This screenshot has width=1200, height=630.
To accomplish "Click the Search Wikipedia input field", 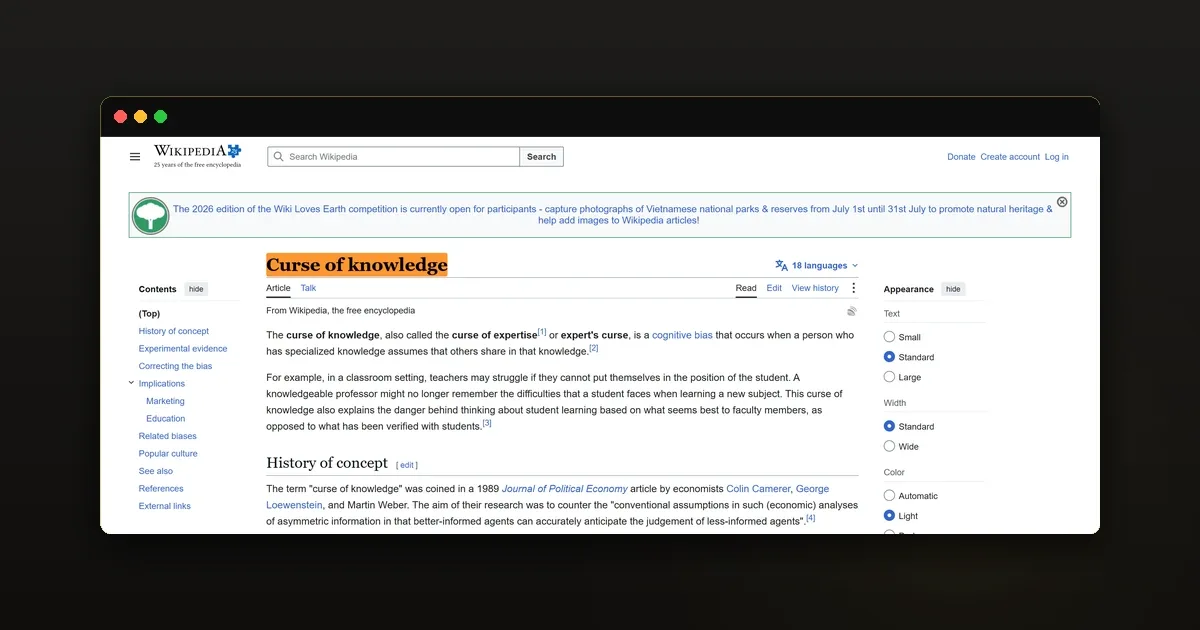I will 394,157.
